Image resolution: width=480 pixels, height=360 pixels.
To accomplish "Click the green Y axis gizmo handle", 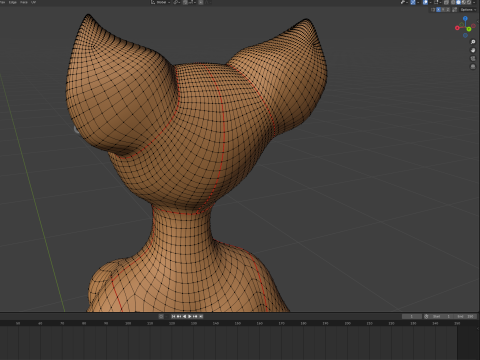I will coord(469,29).
